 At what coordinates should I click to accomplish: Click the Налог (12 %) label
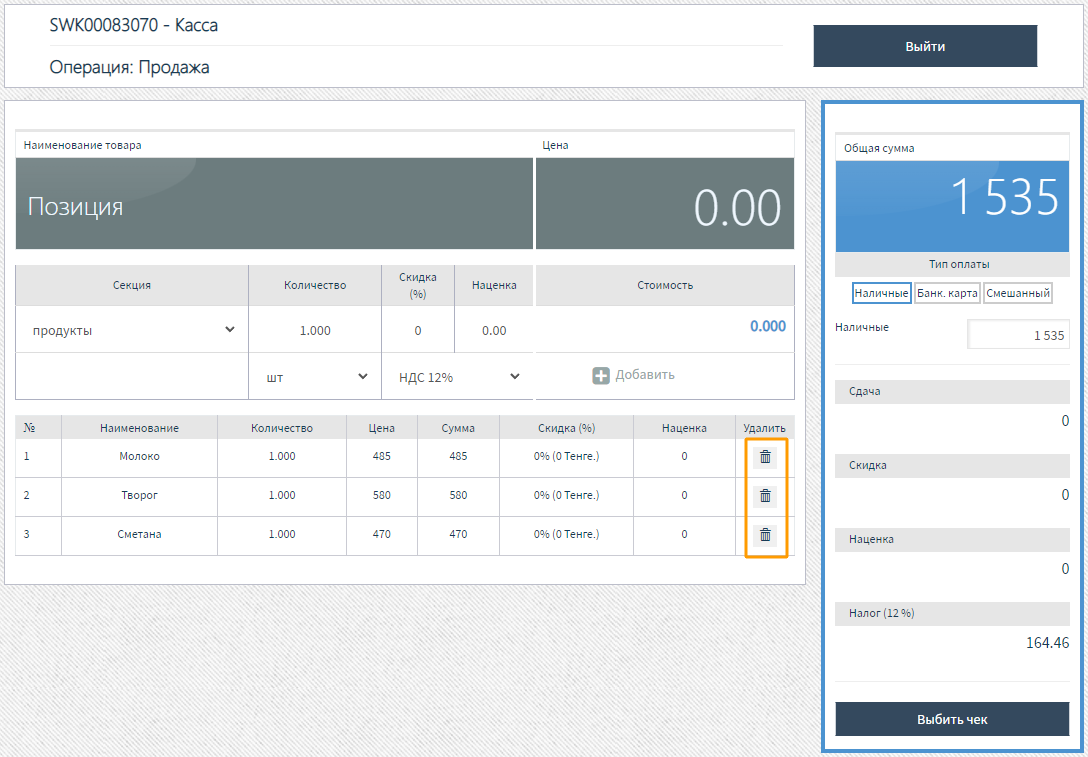(881, 613)
